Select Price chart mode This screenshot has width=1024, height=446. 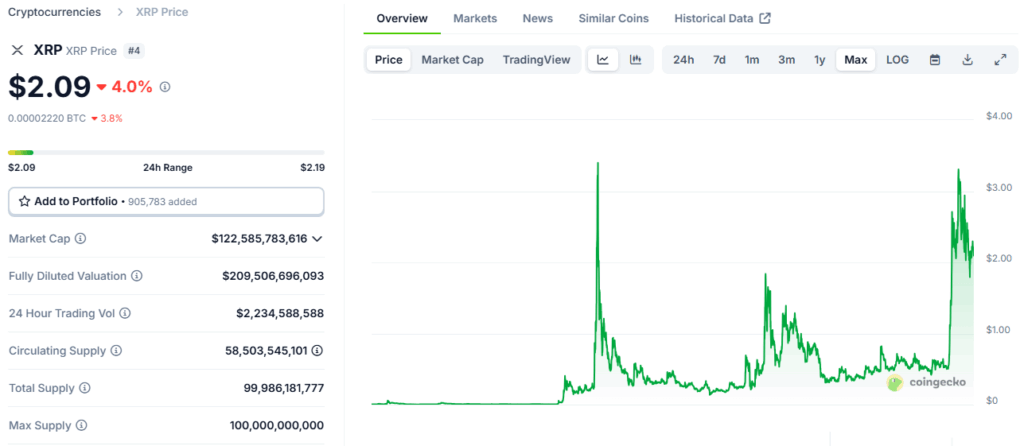point(389,60)
